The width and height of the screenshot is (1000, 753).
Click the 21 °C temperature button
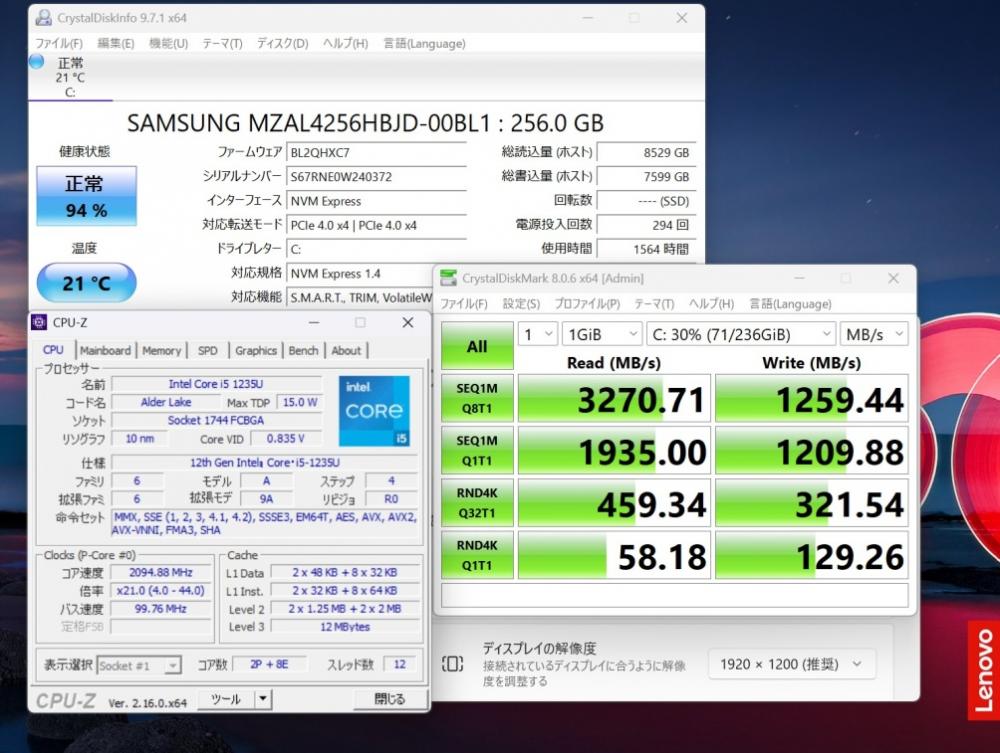click(x=86, y=282)
